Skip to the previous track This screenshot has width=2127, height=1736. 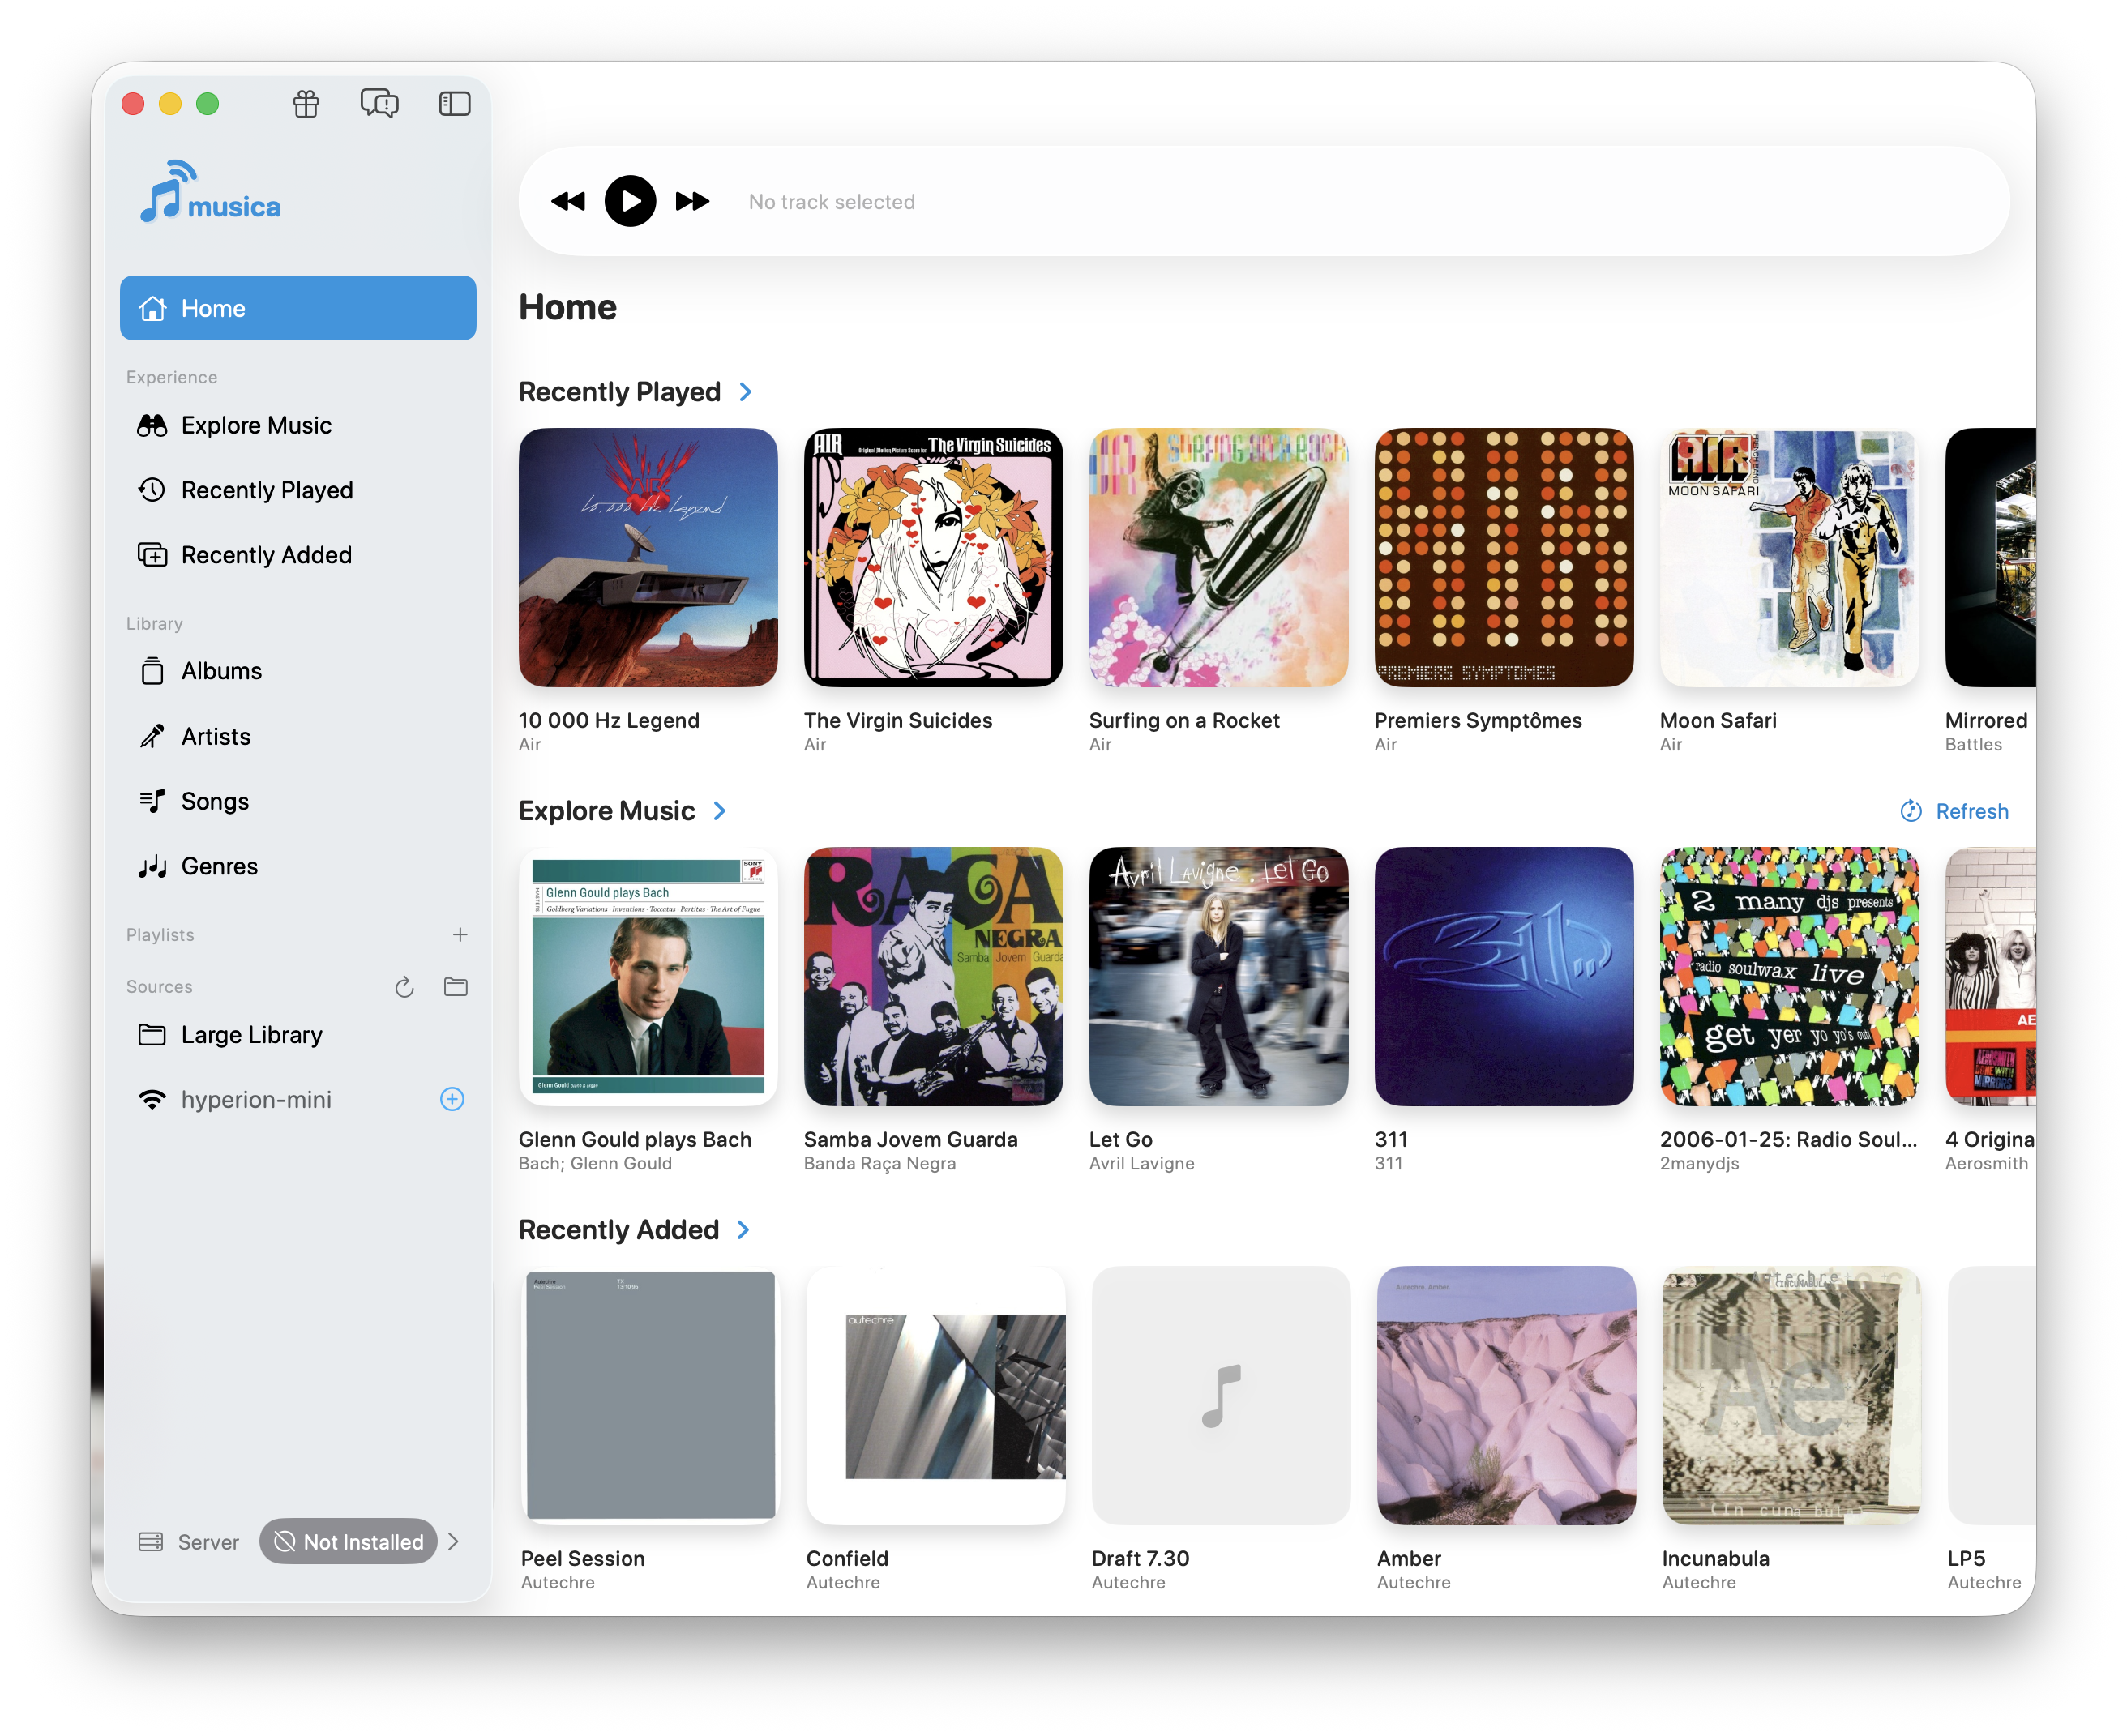click(568, 202)
